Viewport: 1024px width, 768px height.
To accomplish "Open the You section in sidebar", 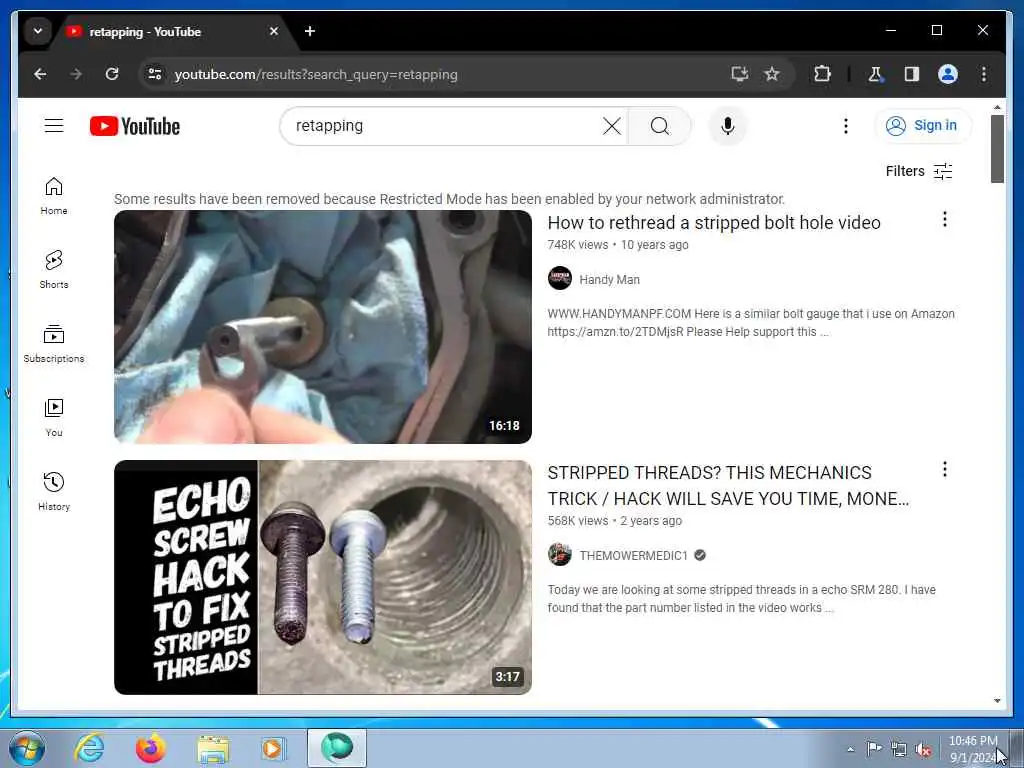I will coord(54,417).
